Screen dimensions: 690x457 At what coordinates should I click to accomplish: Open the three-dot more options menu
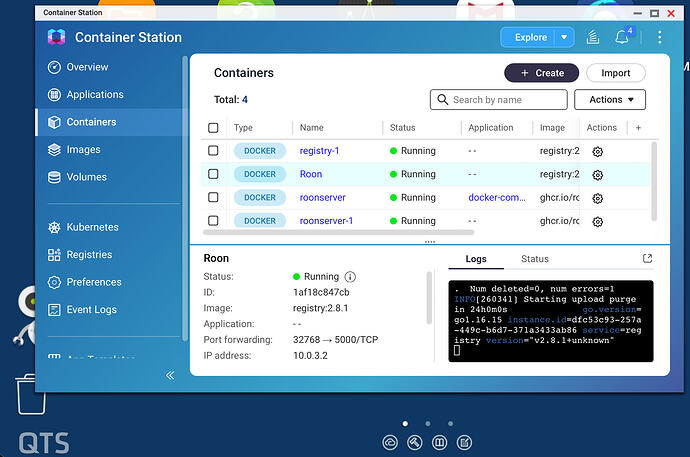(659, 37)
